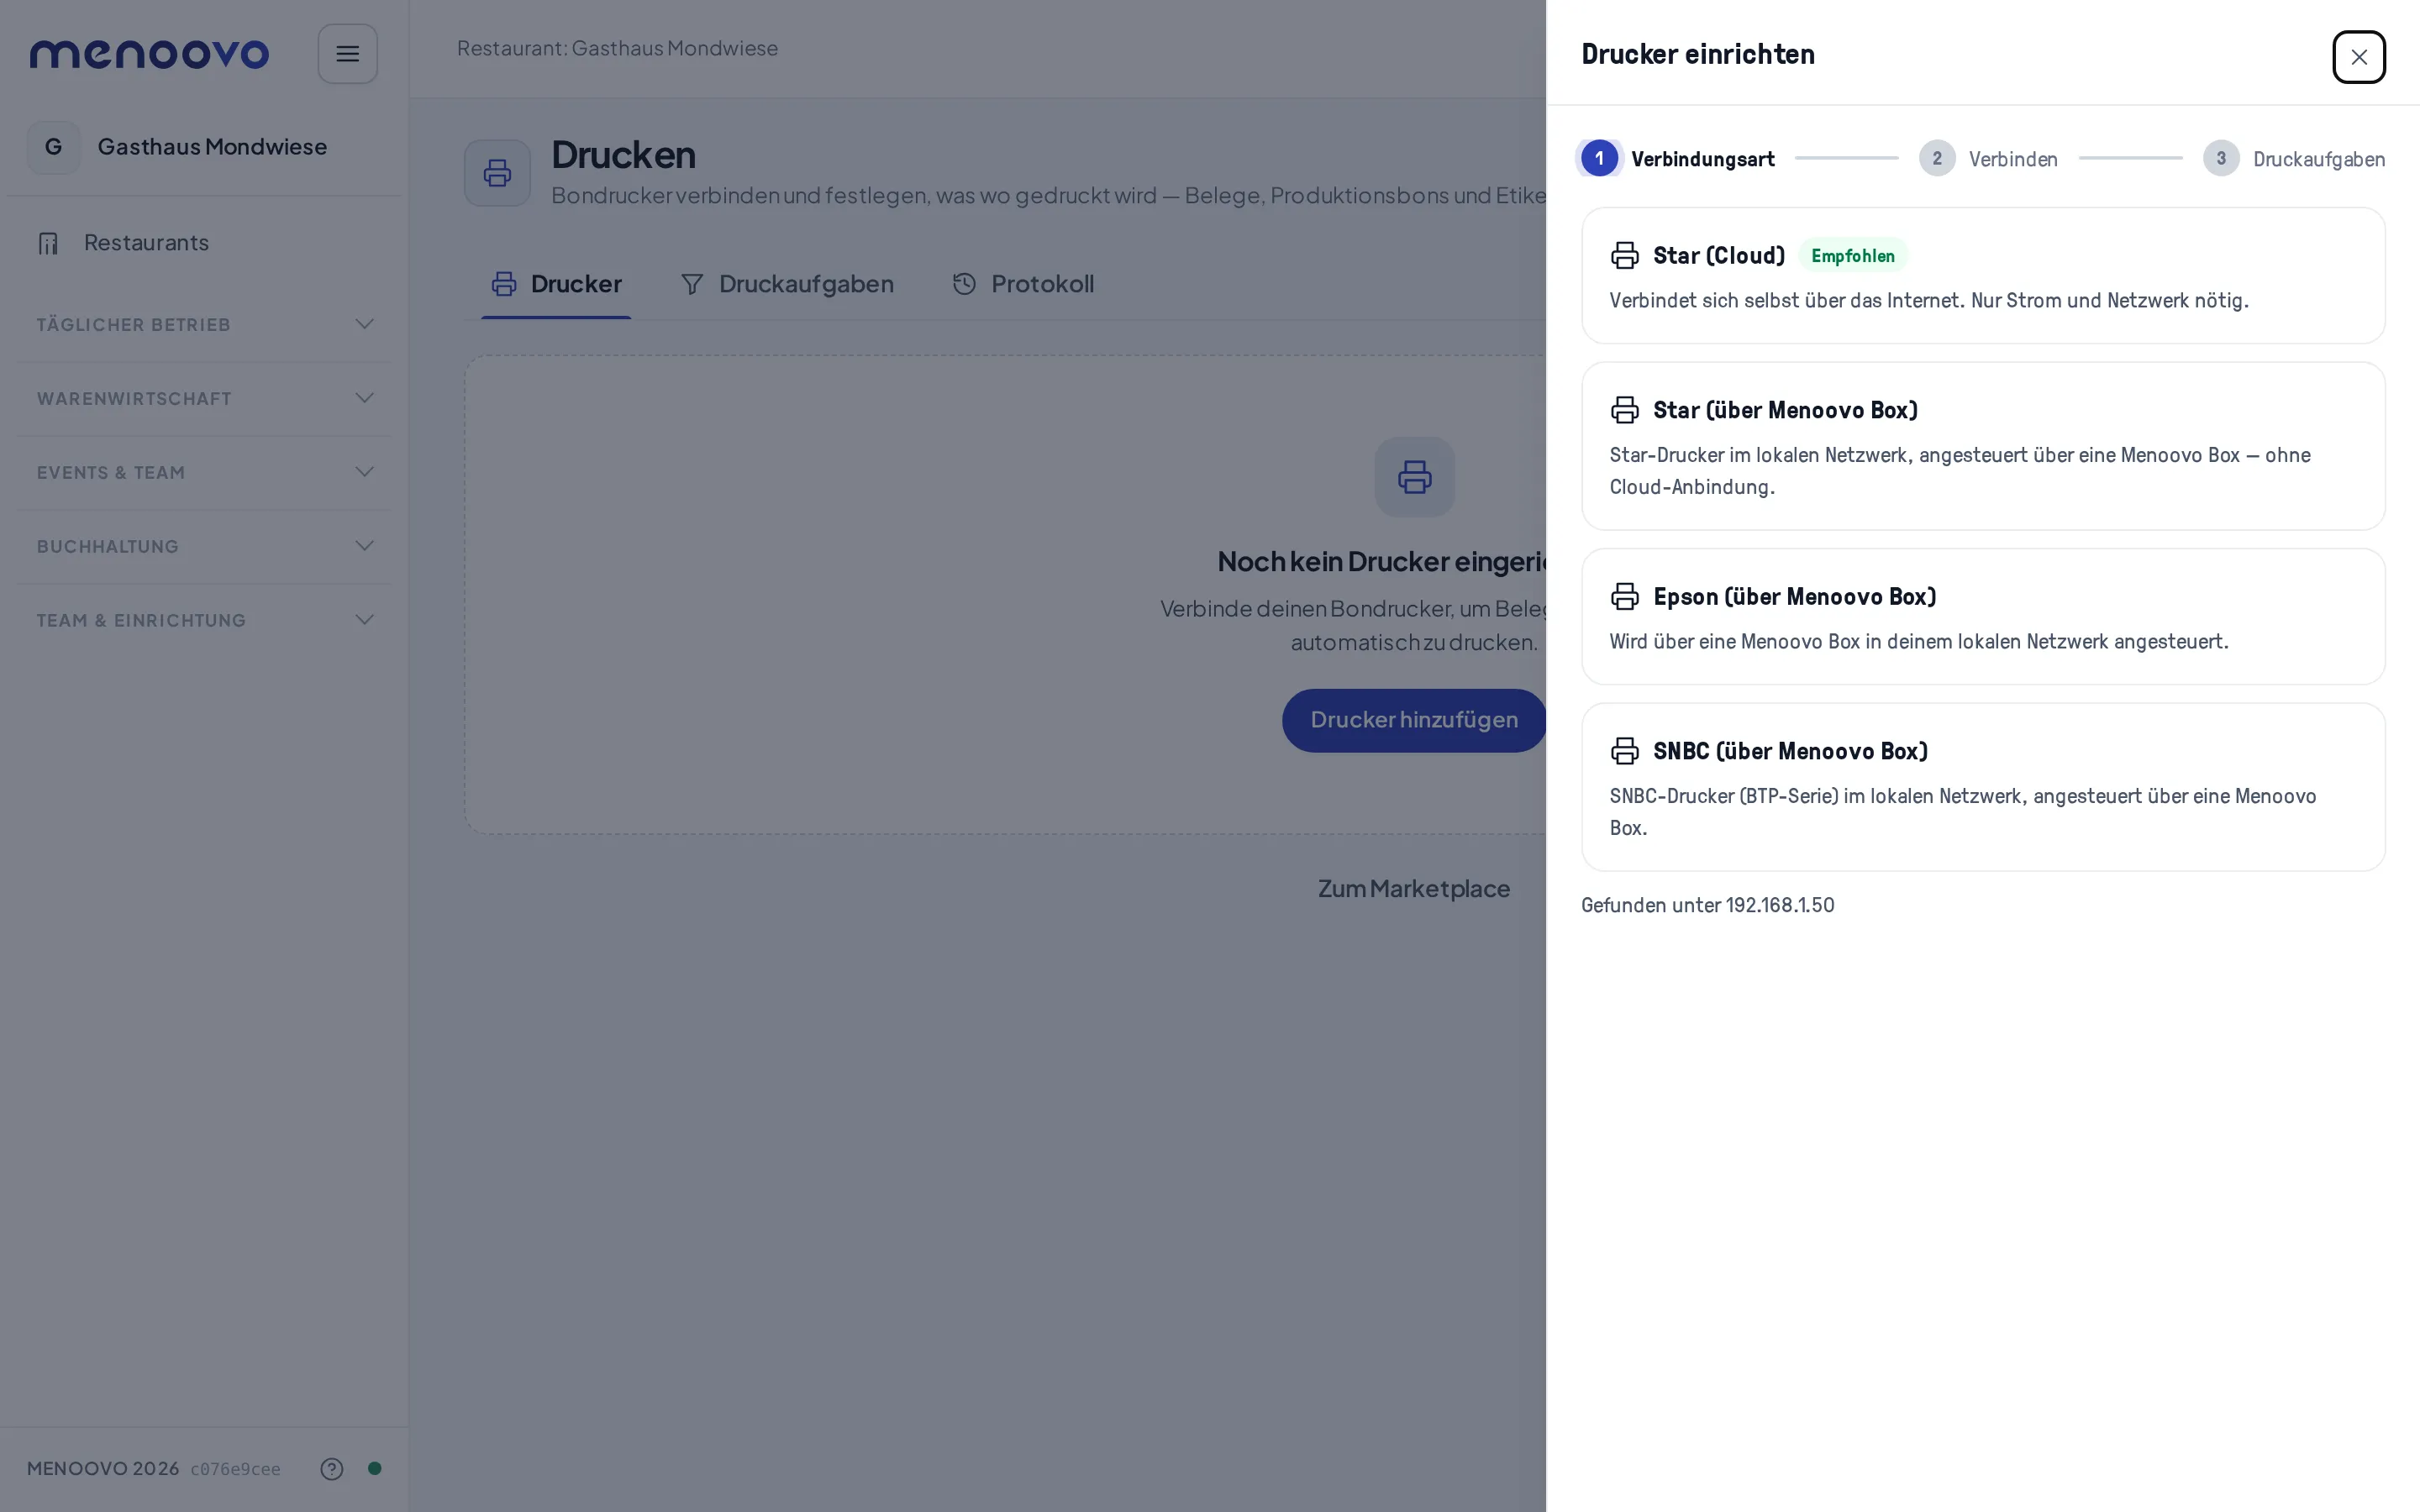Viewport: 2420px width, 1512px height.
Task: Click the printer icon in Star (Cloud) card
Action: pos(1625,255)
